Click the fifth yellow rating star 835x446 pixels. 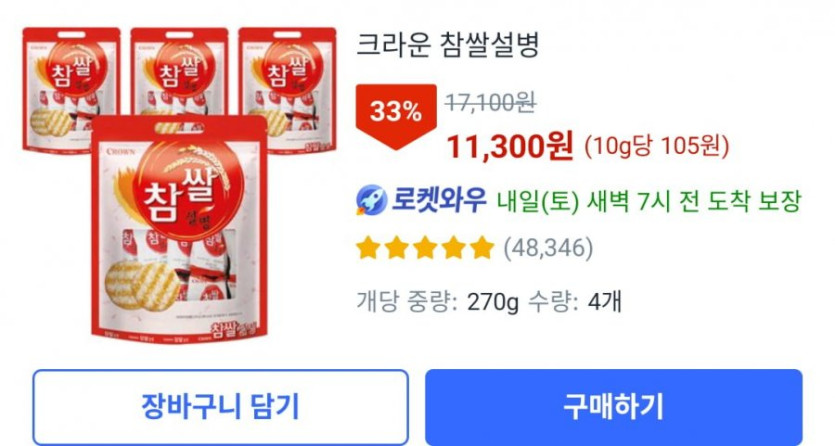tap(482, 248)
